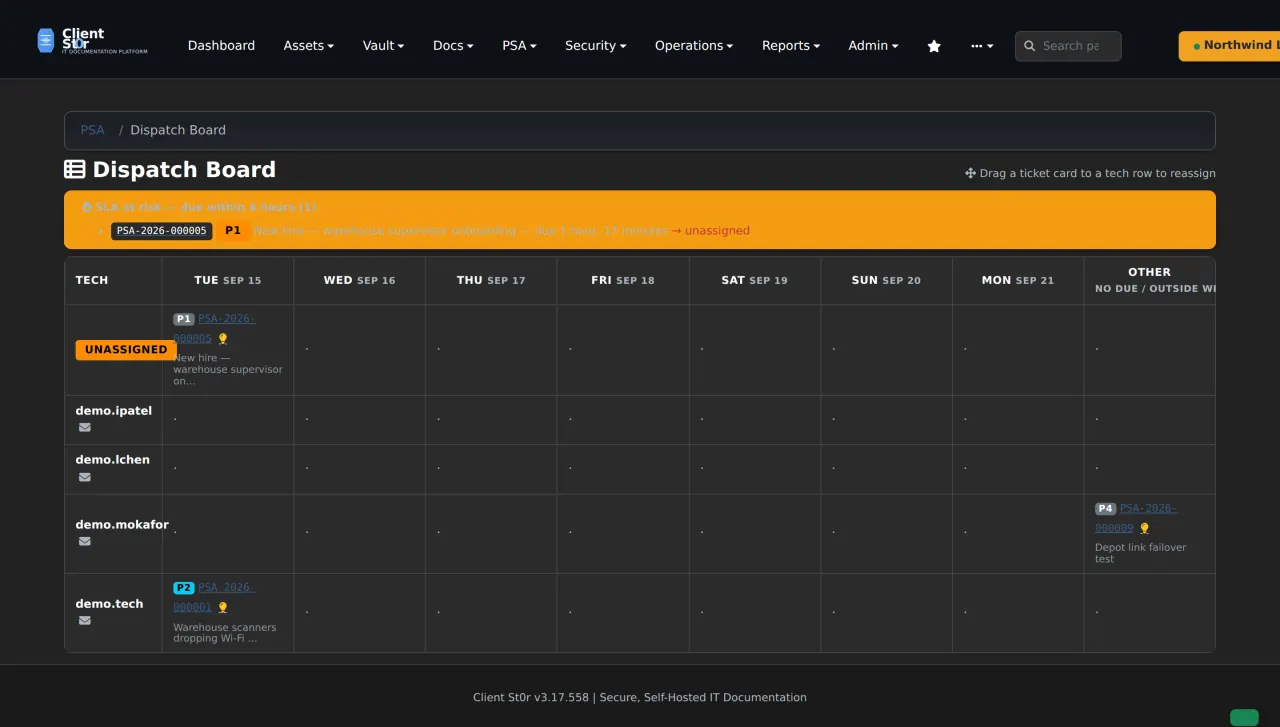Click the MON SEP 21 column header
1280x727 pixels.
click(1018, 280)
